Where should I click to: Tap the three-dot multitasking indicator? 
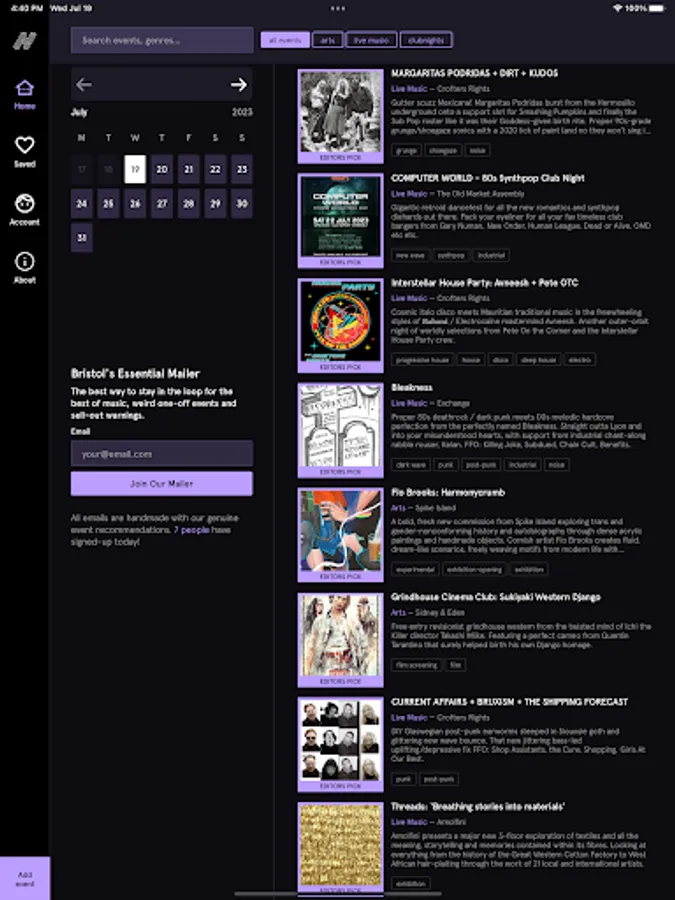338,8
